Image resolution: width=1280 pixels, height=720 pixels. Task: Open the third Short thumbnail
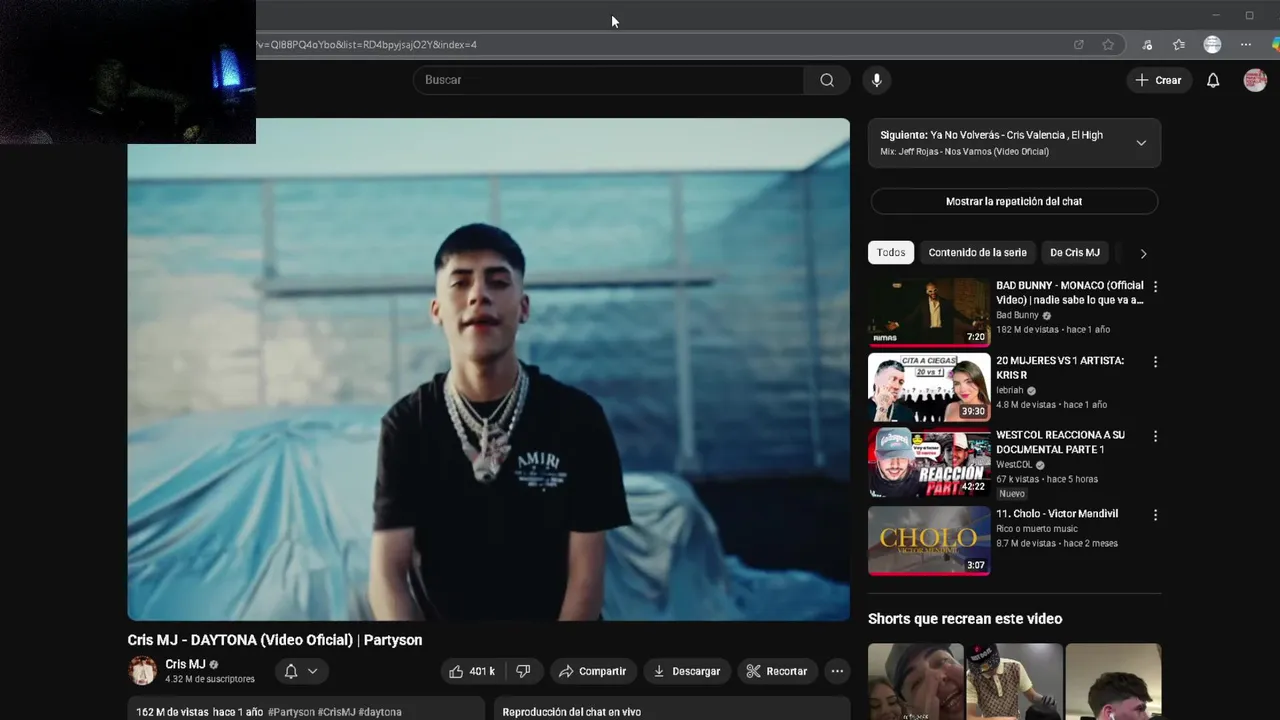[x=1113, y=681]
